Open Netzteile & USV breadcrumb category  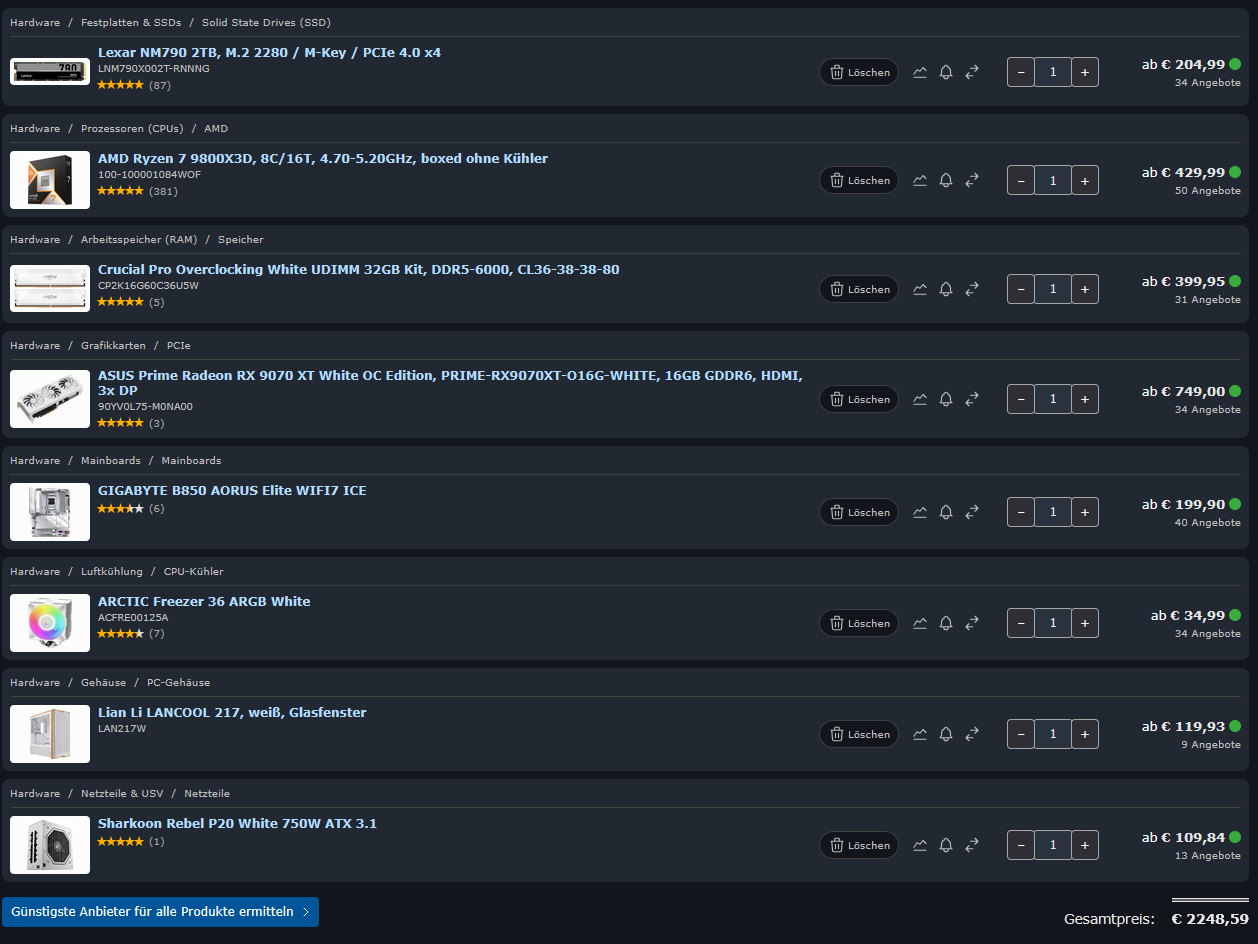122,793
